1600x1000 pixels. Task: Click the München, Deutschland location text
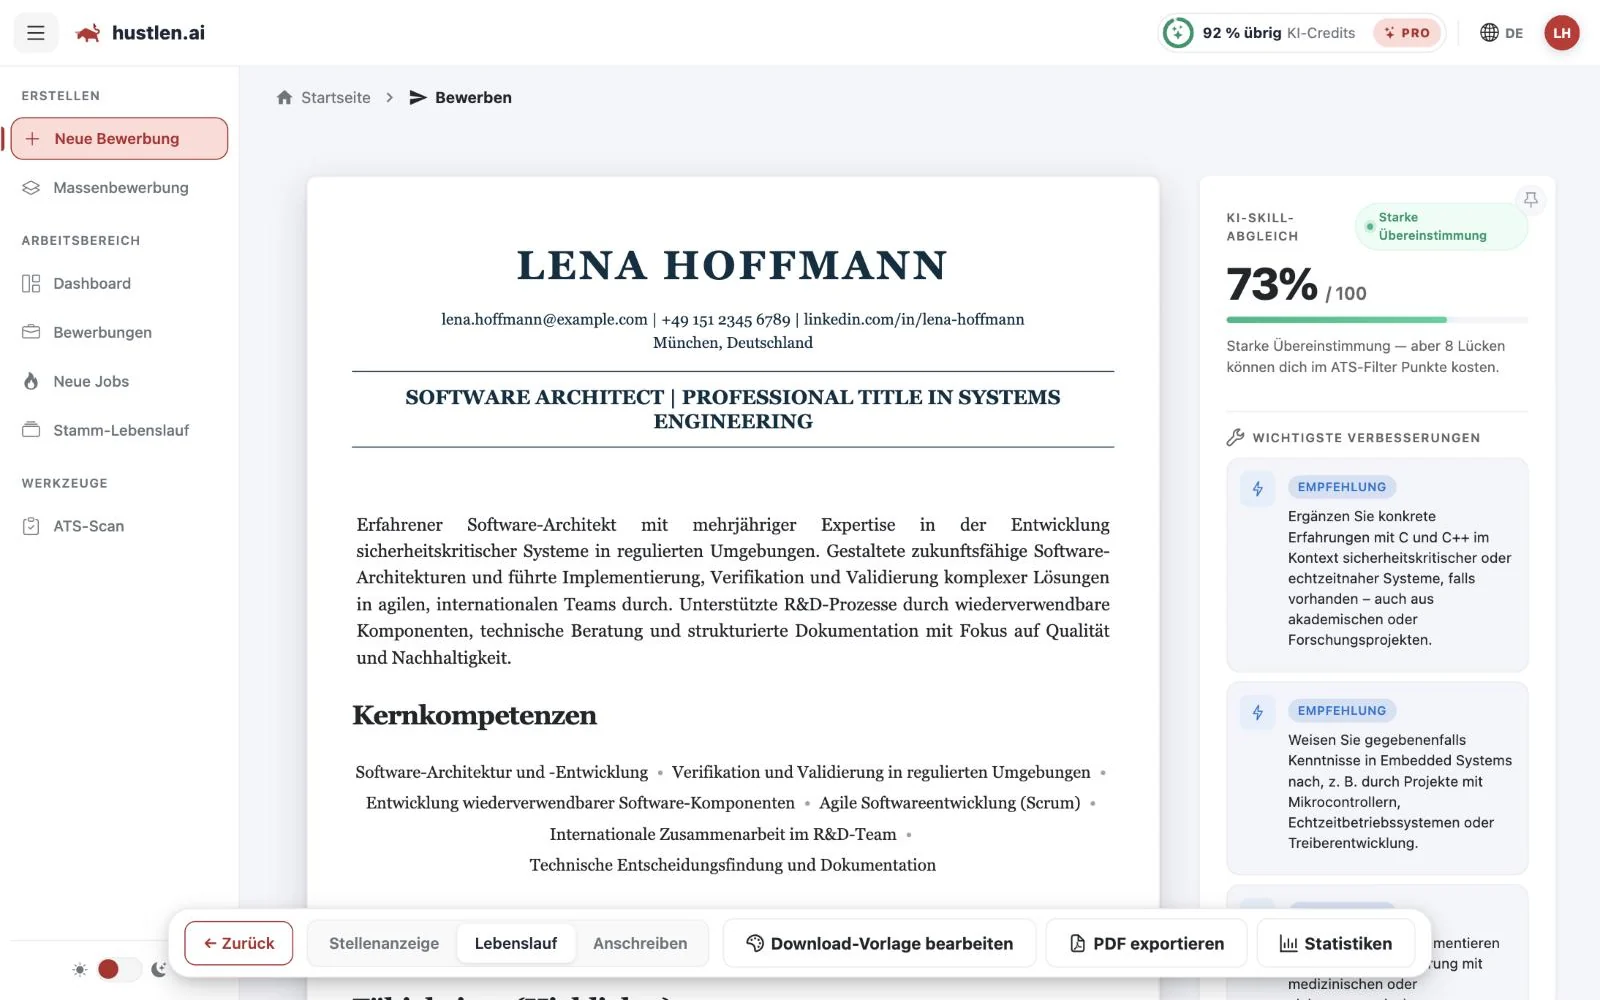733,343
